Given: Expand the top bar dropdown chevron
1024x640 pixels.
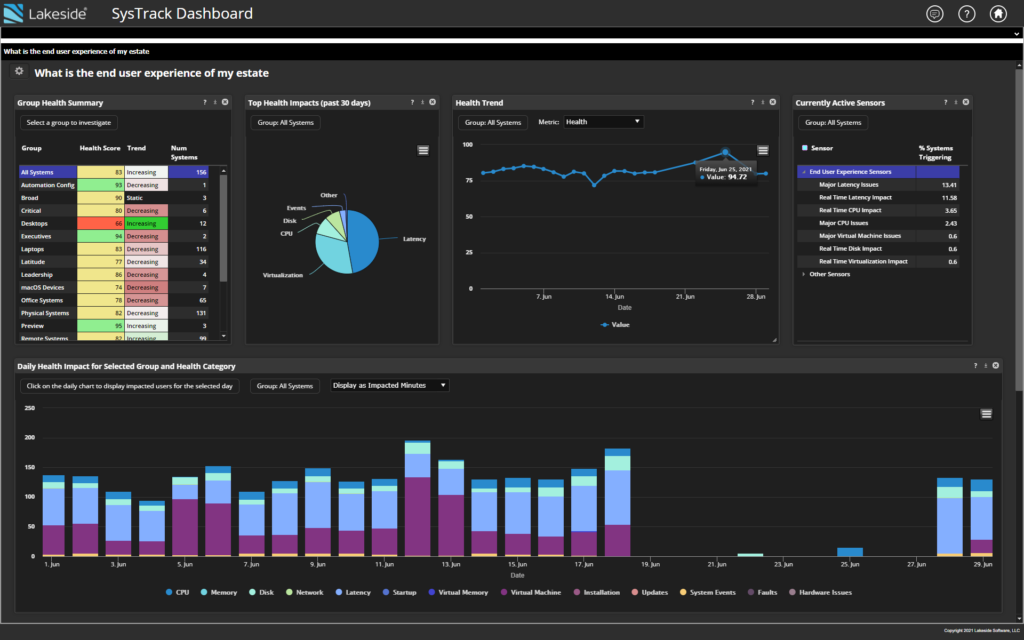Looking at the screenshot, I should pyautogui.click(x=1016, y=34).
